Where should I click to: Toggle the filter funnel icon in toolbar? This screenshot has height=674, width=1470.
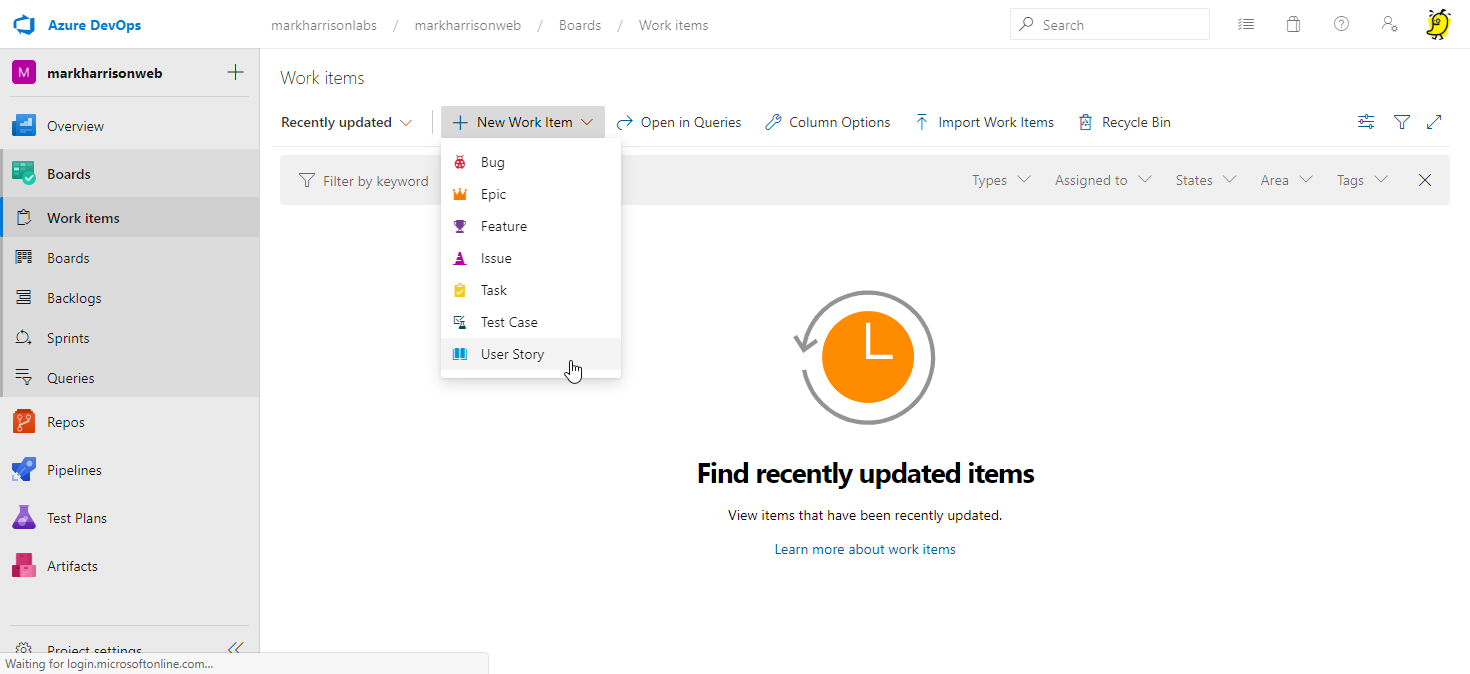(1402, 122)
